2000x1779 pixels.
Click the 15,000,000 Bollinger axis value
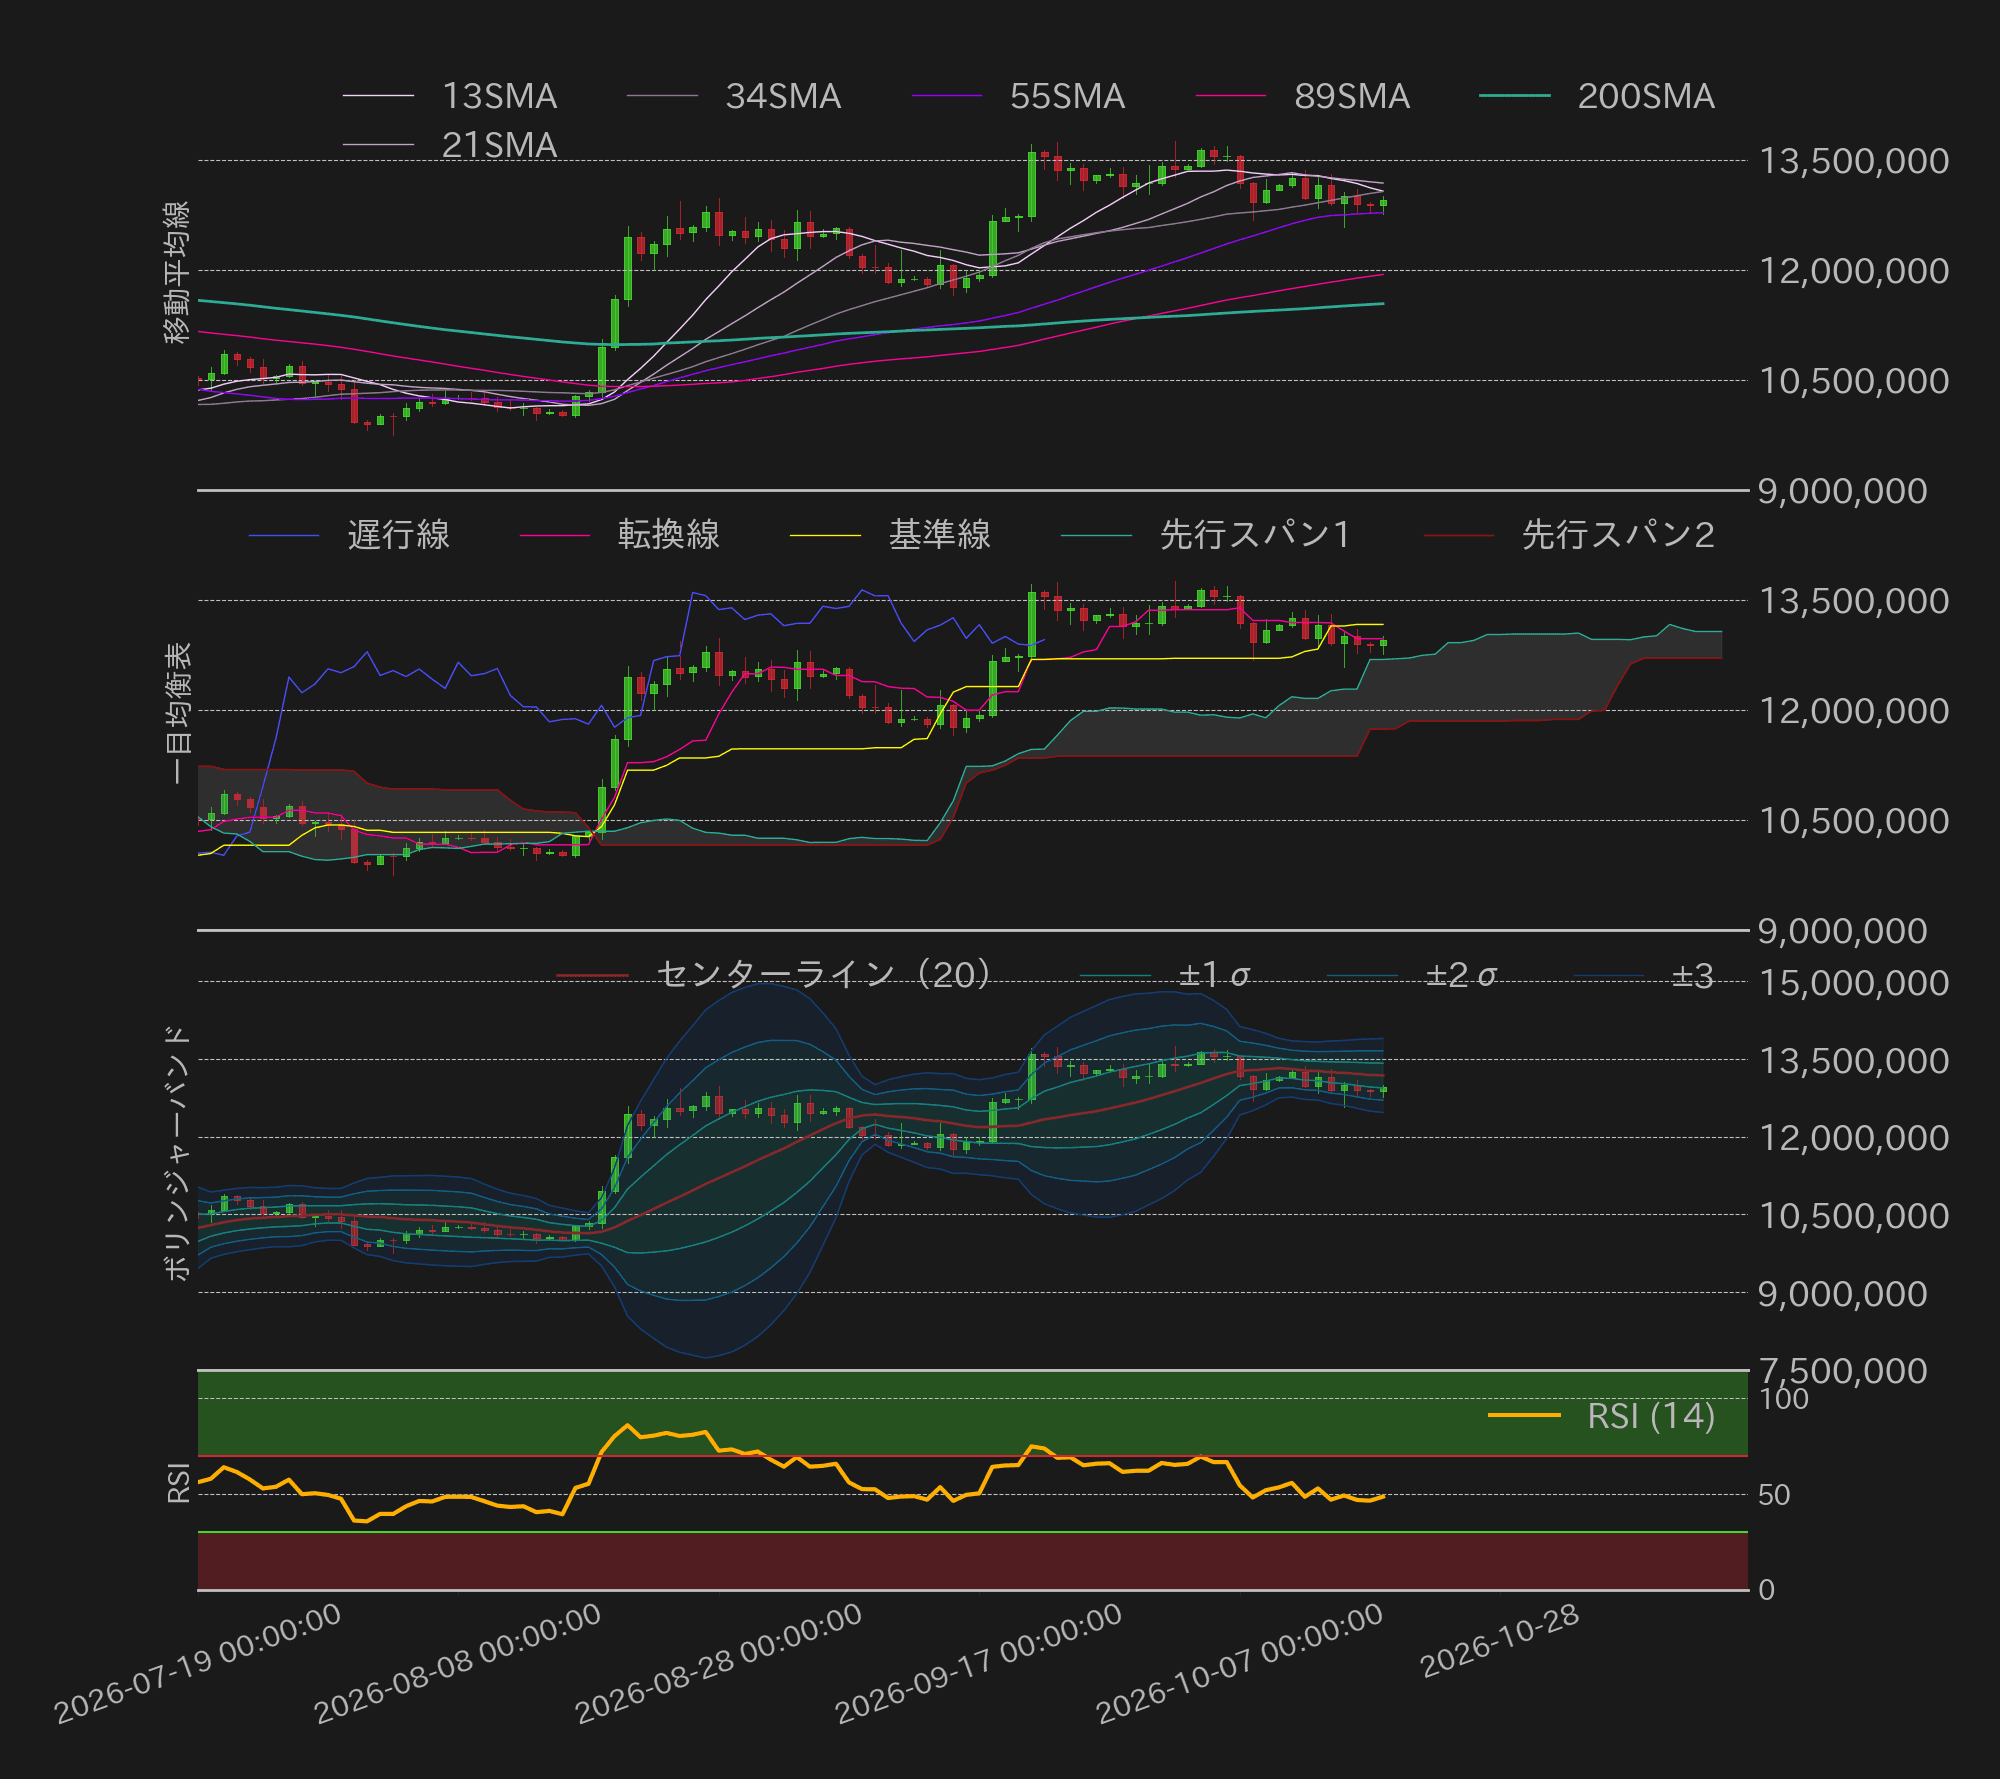(x=1854, y=983)
